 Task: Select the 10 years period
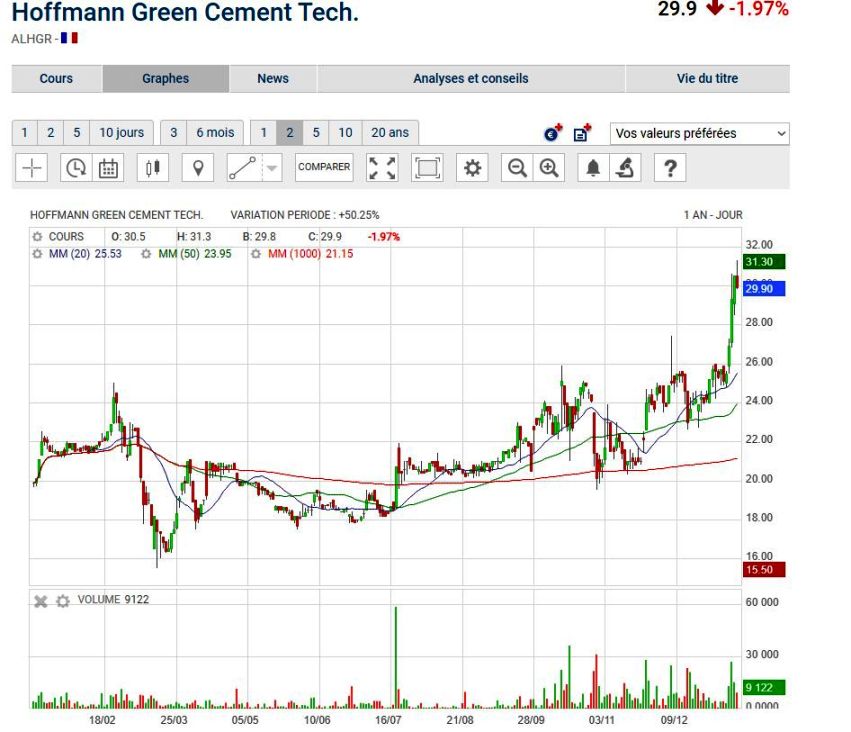pos(346,133)
